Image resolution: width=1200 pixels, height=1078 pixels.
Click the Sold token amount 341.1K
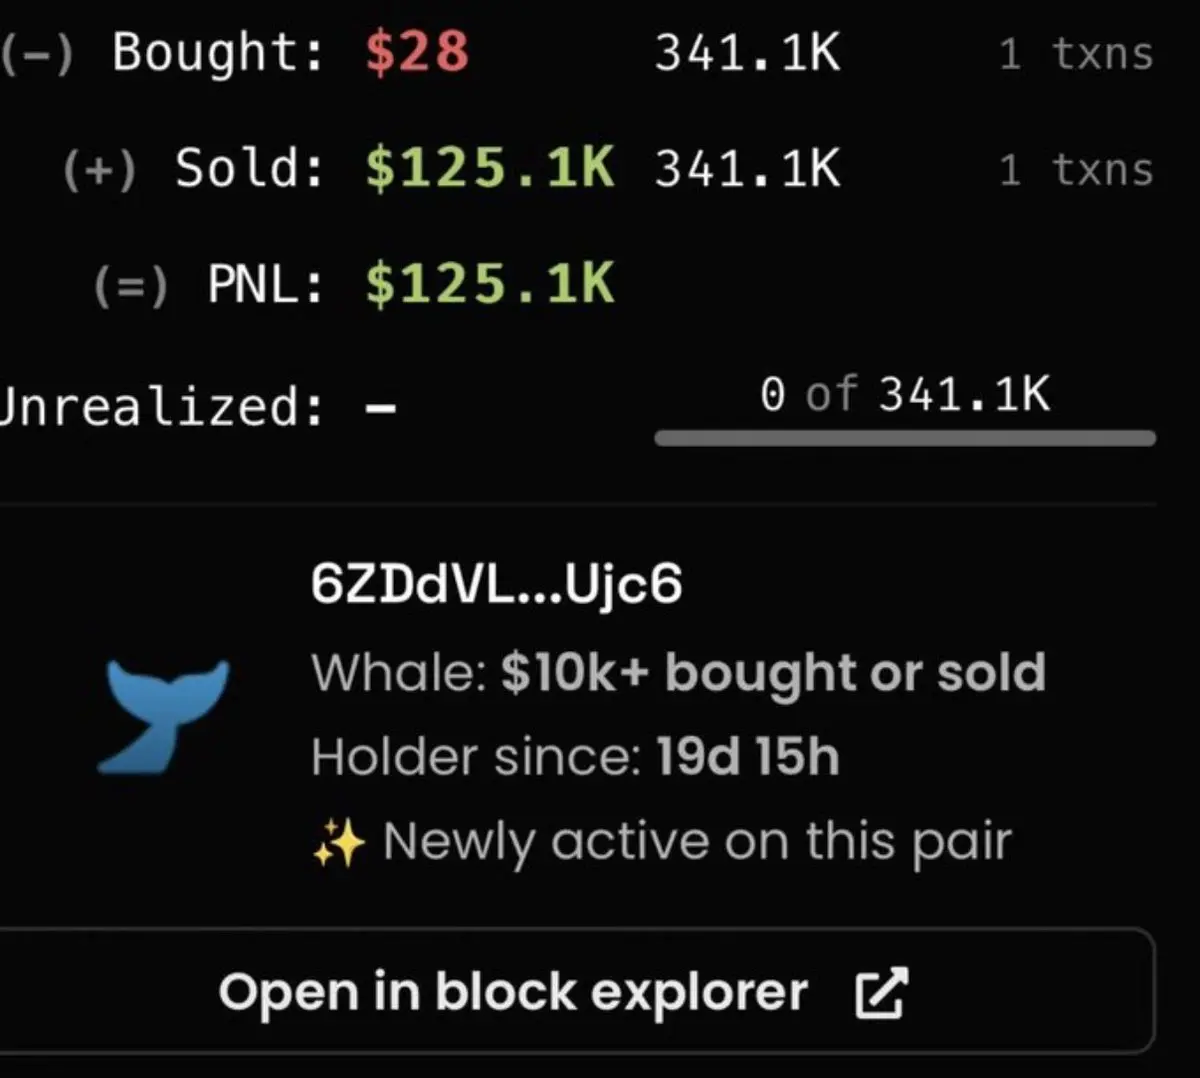click(748, 169)
